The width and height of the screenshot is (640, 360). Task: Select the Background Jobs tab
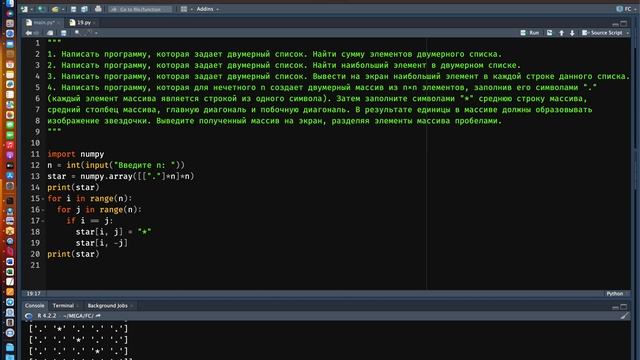[108, 305]
